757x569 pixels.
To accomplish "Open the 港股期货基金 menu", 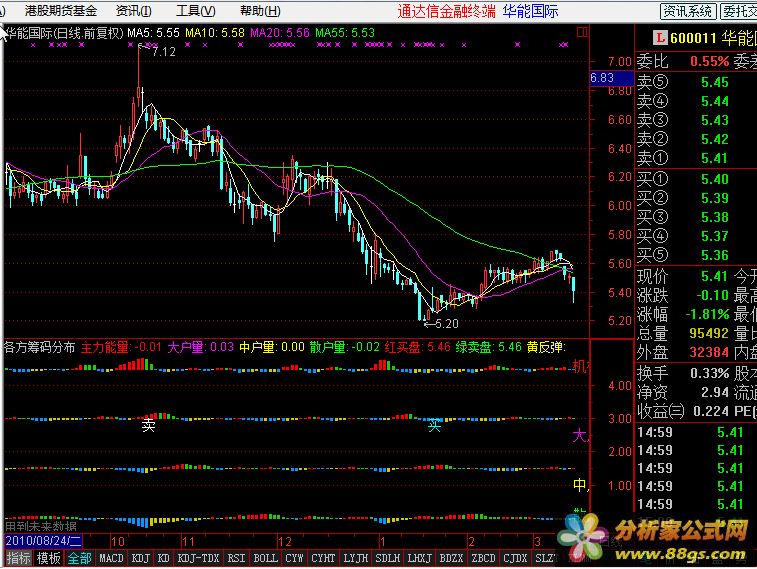I will [x=61, y=11].
